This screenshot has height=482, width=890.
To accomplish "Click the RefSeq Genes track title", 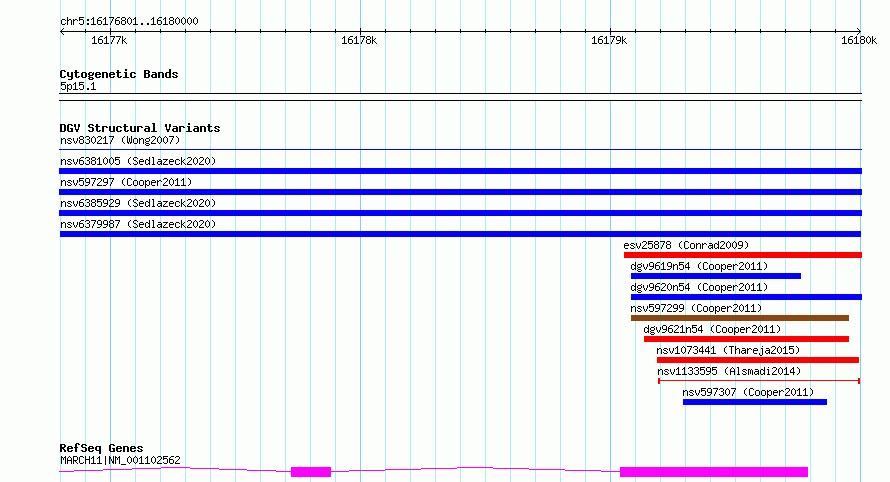I will pos(101,448).
